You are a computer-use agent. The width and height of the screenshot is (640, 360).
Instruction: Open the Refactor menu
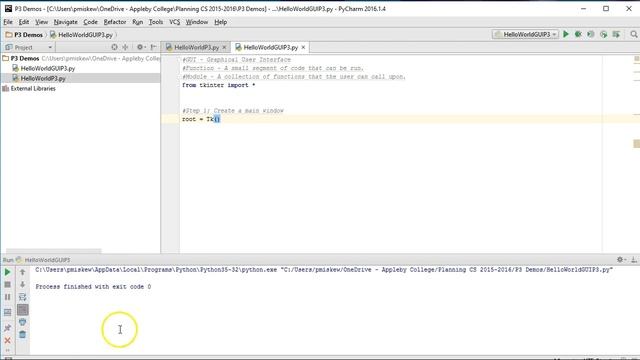[115, 22]
